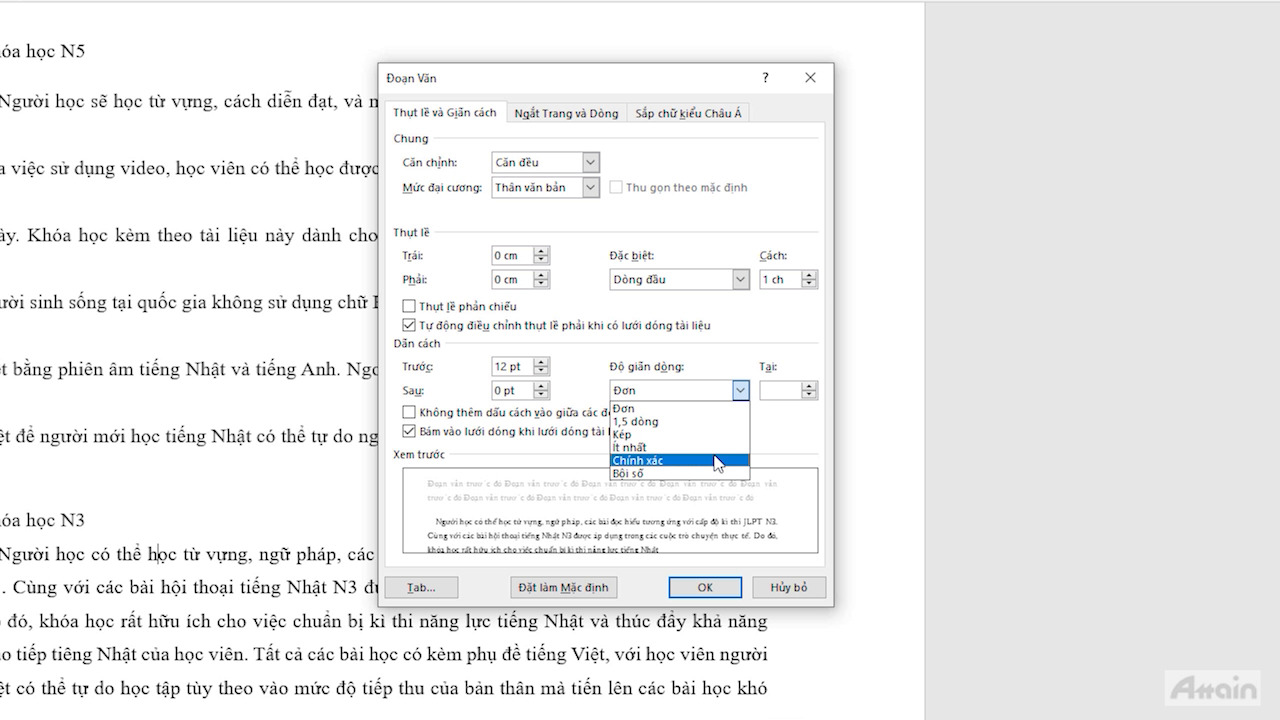
Task: Enable Không thêm dấu cách checkbox
Action: click(x=409, y=412)
